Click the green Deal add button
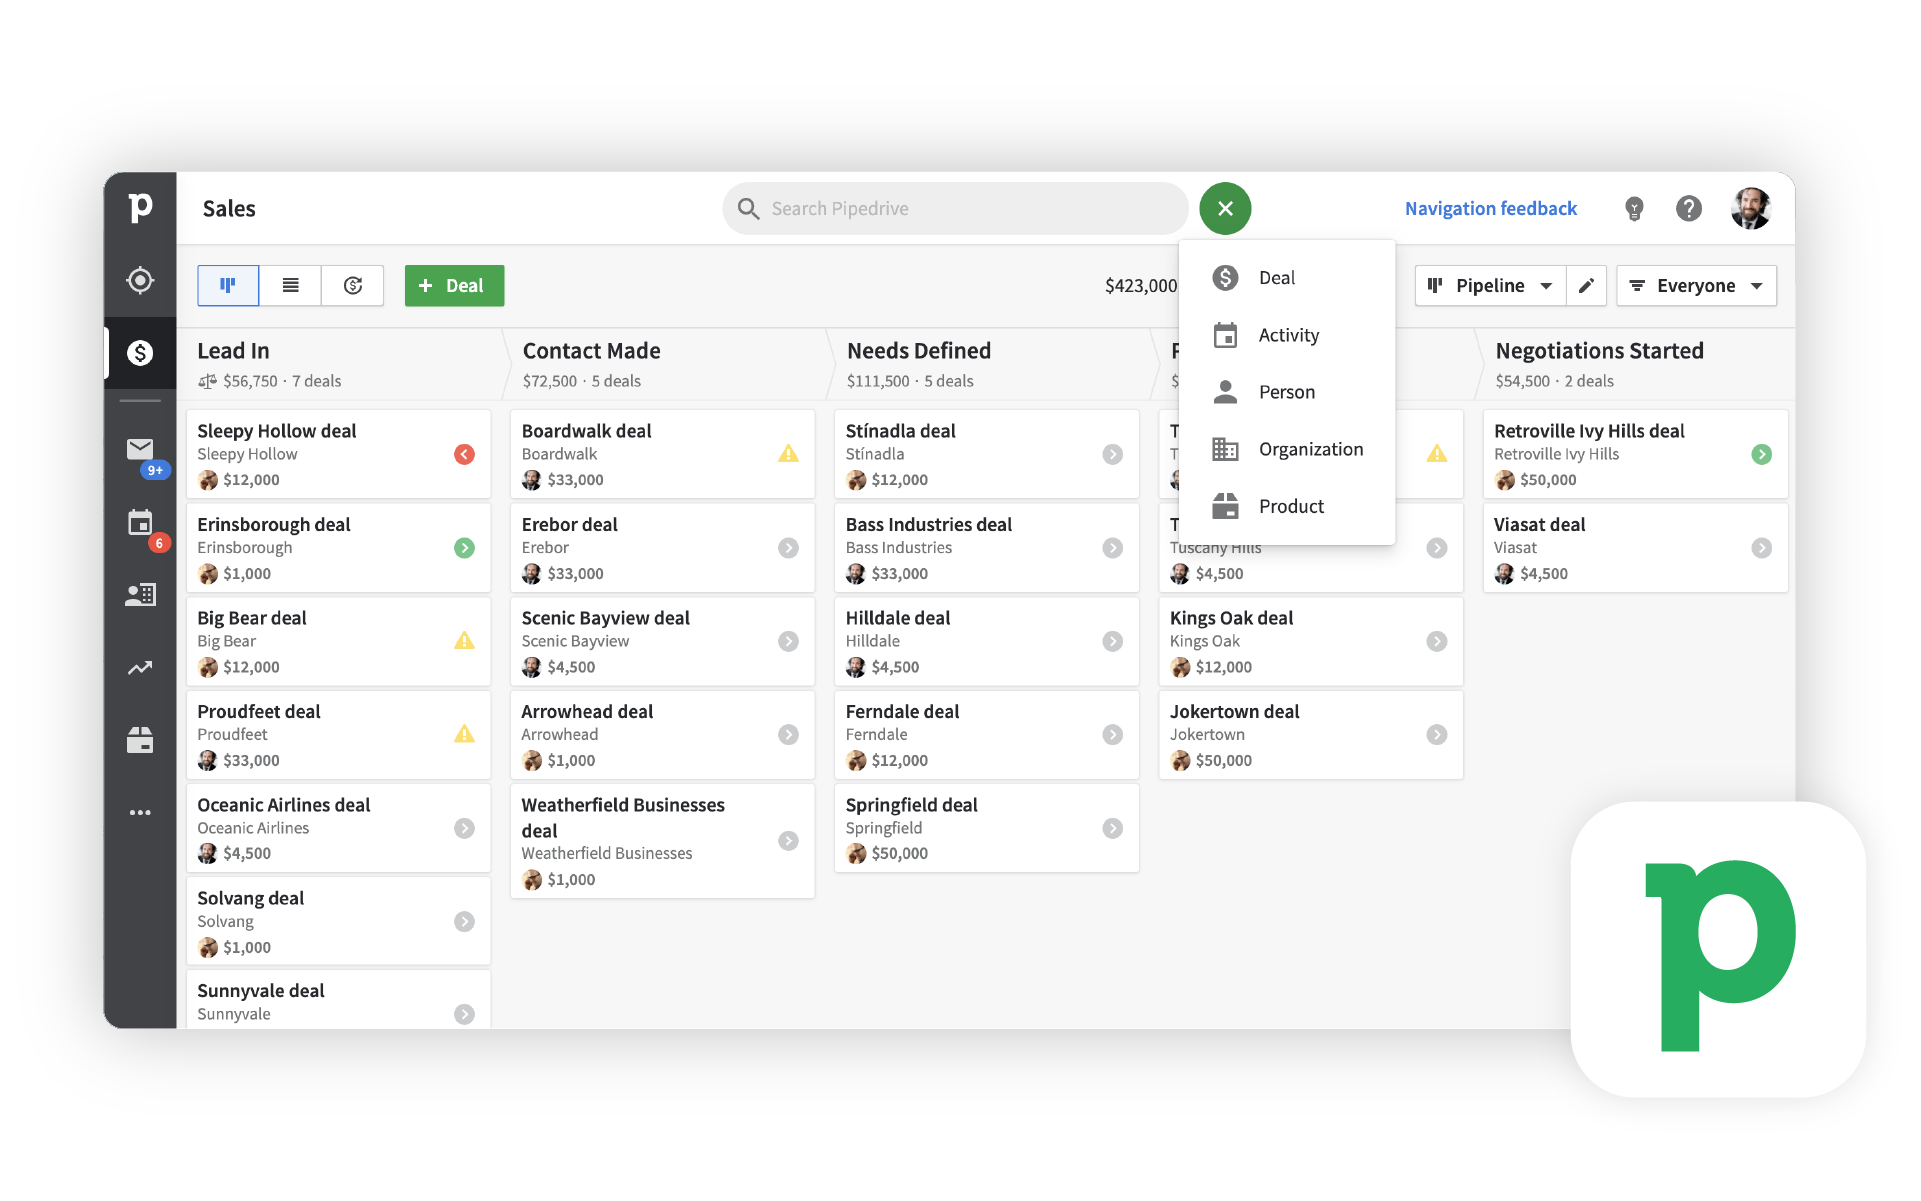This screenshot has height=1201, width=1921. (454, 286)
